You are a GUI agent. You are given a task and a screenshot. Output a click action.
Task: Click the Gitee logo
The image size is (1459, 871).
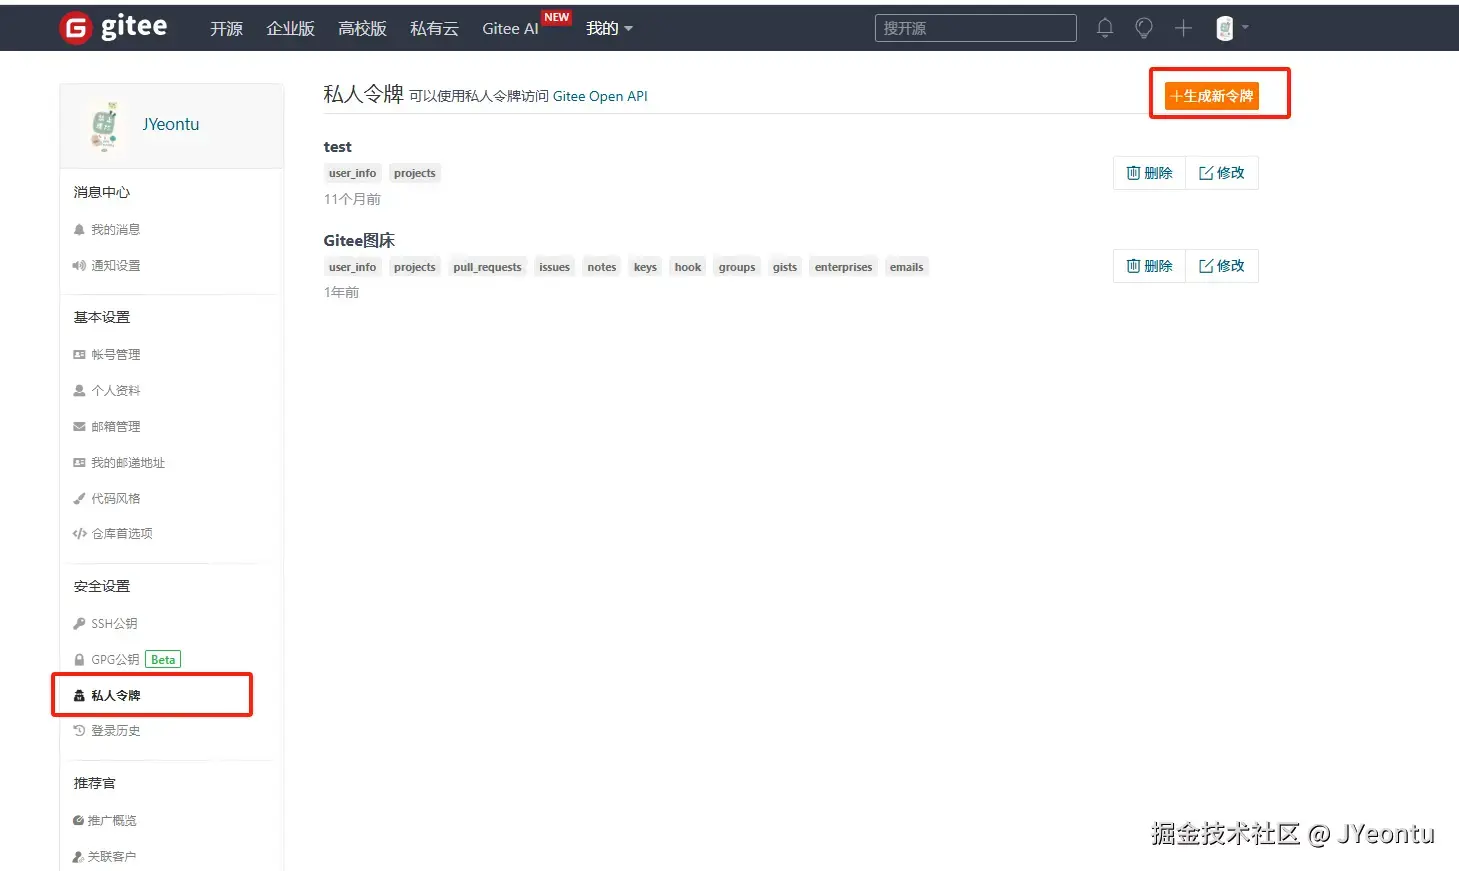pos(114,27)
